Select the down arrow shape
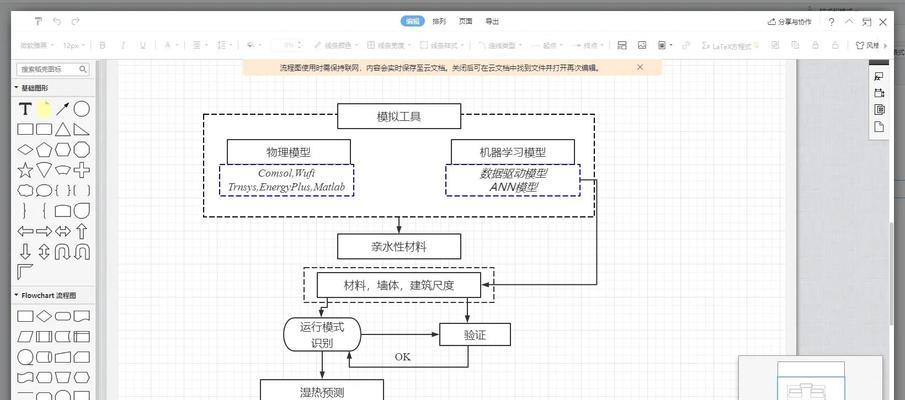The height and width of the screenshot is (400, 905). click(x=25, y=252)
